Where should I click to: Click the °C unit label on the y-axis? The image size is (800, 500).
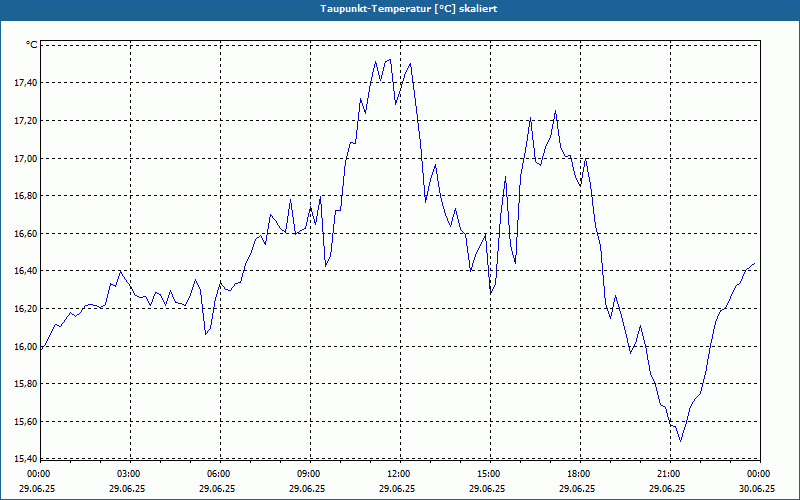[x=32, y=45]
